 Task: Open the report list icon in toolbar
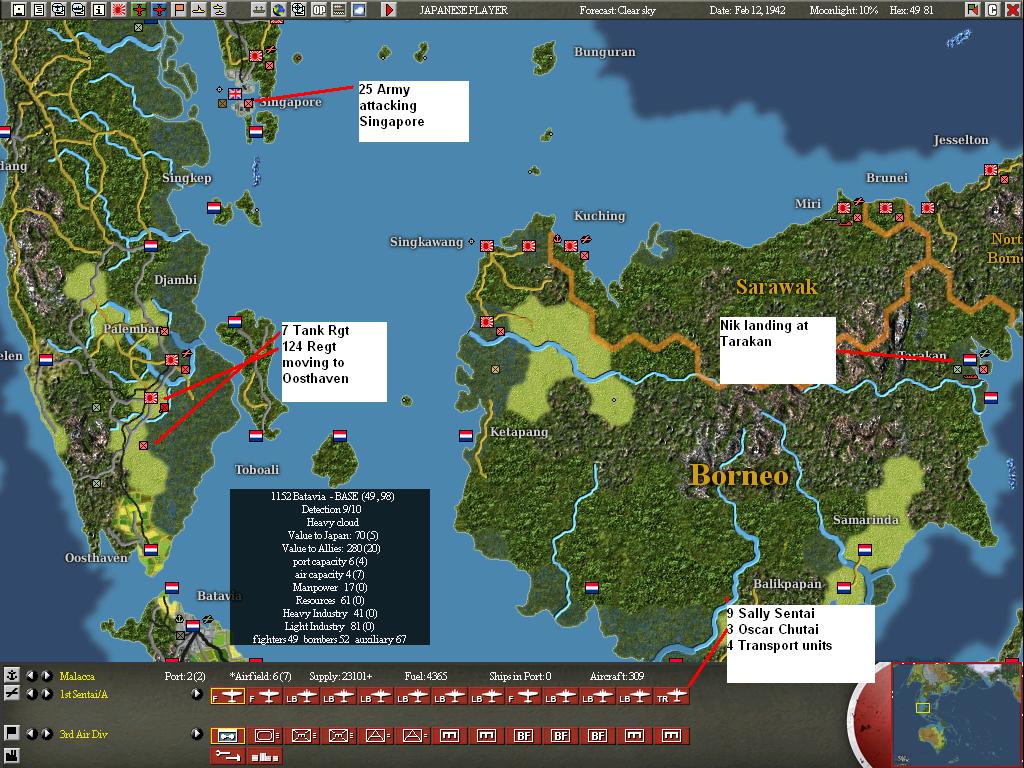click(x=39, y=9)
